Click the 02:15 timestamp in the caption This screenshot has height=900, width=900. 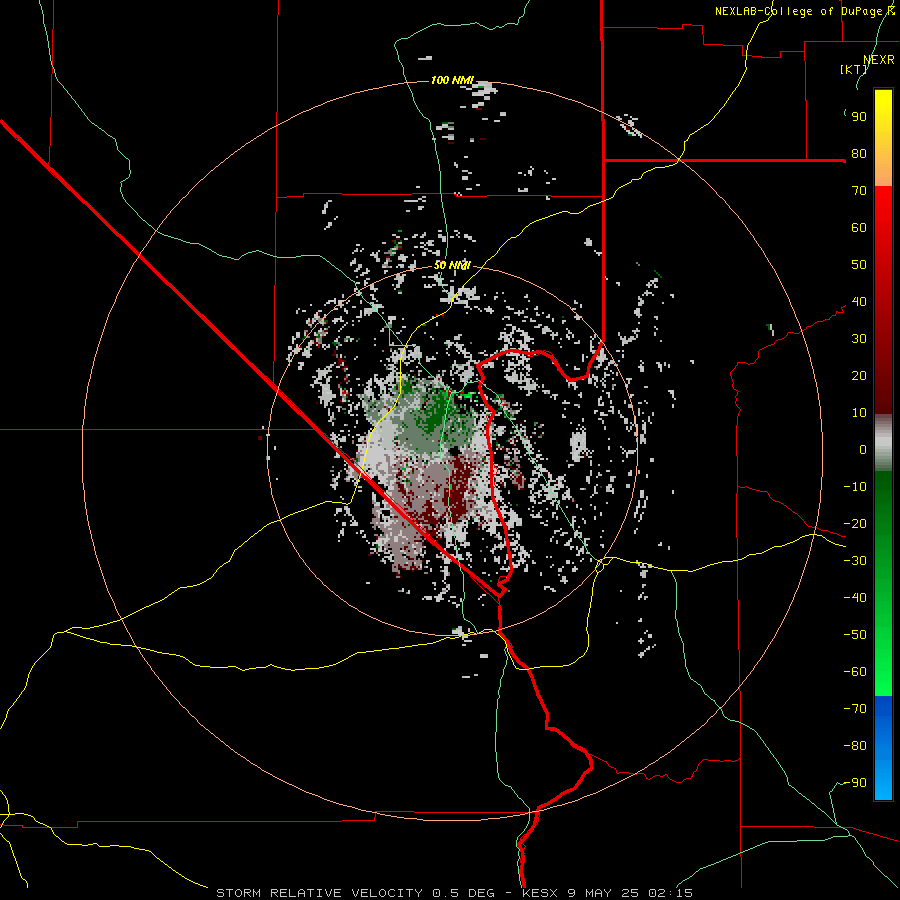(670, 893)
